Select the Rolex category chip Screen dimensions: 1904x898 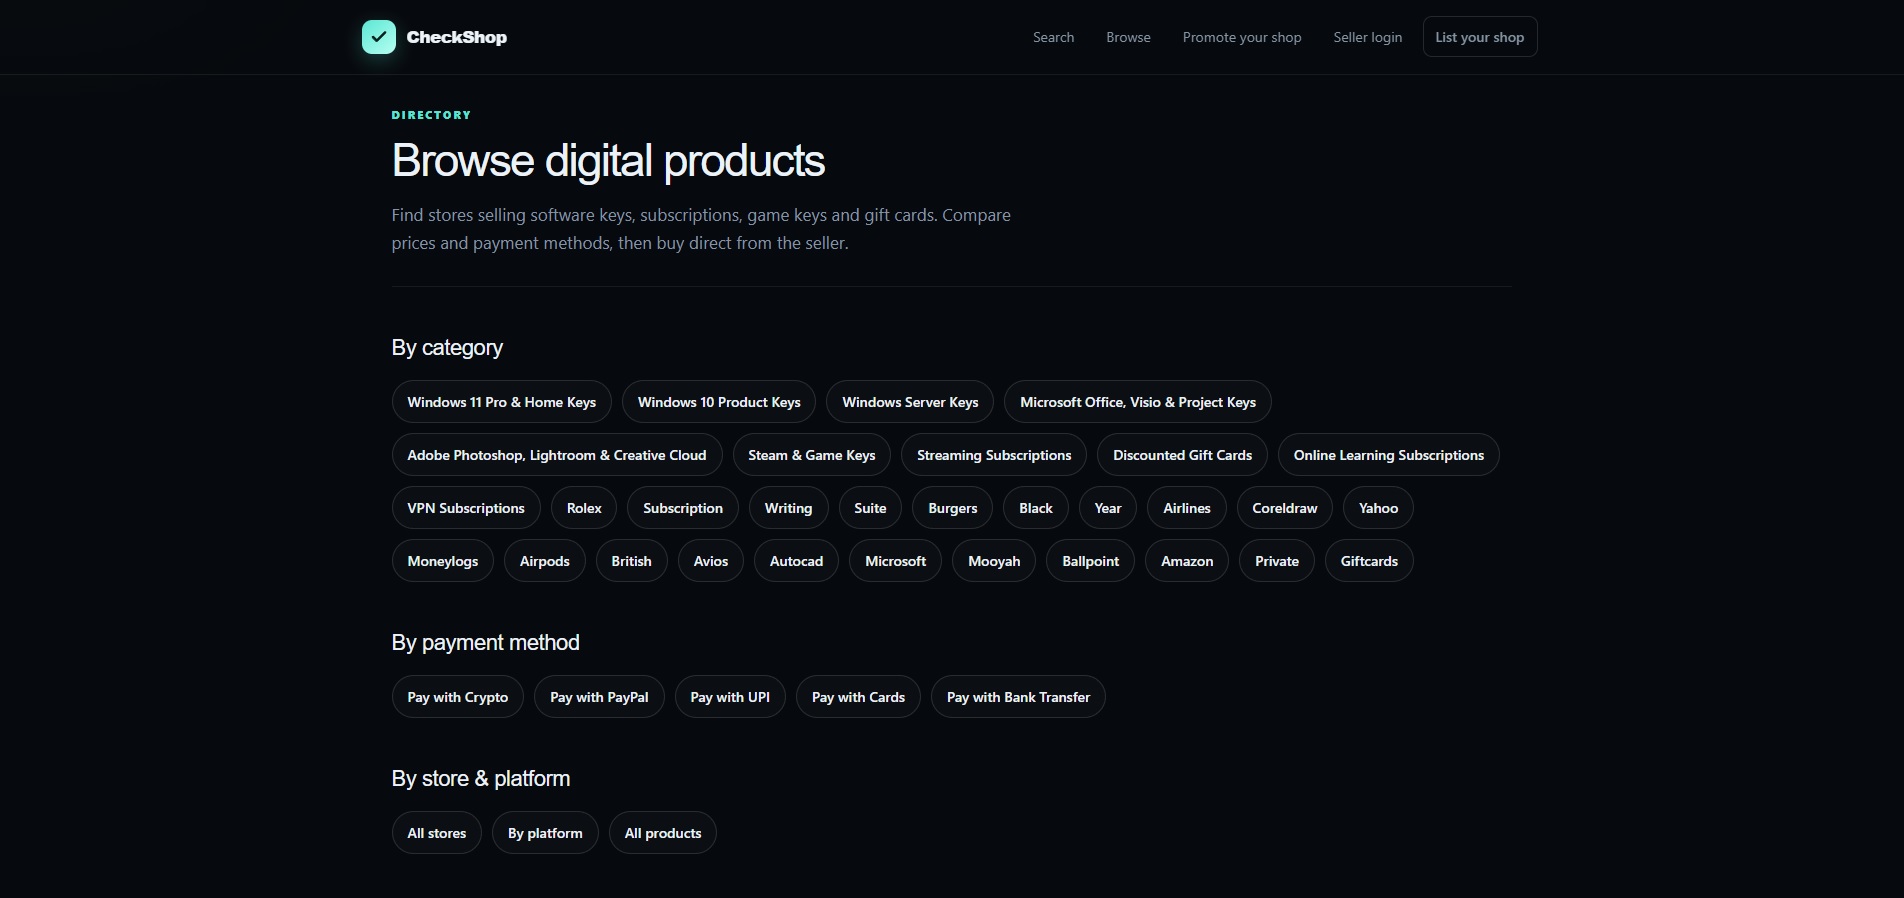pyautogui.click(x=584, y=508)
